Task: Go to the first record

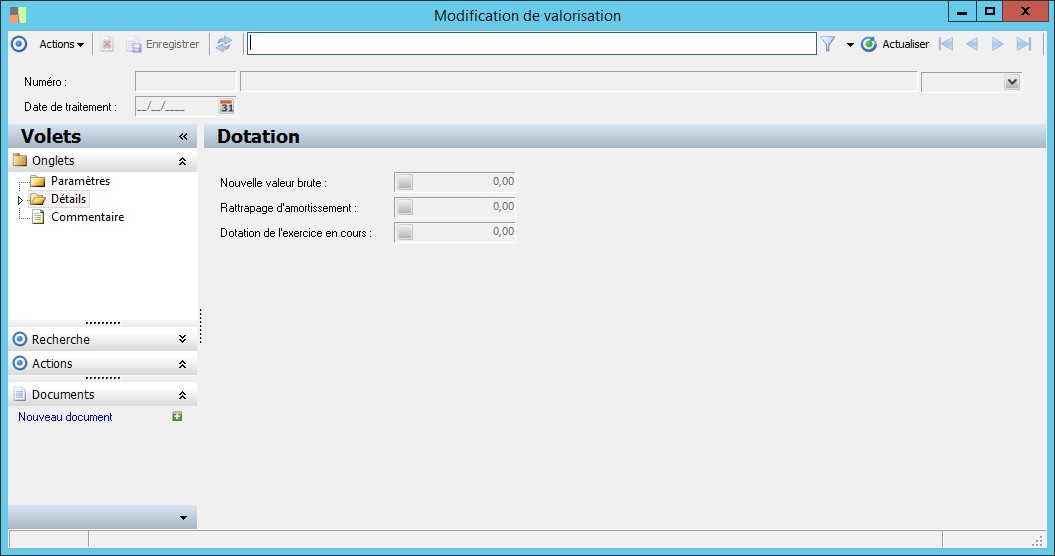Action: 946,44
